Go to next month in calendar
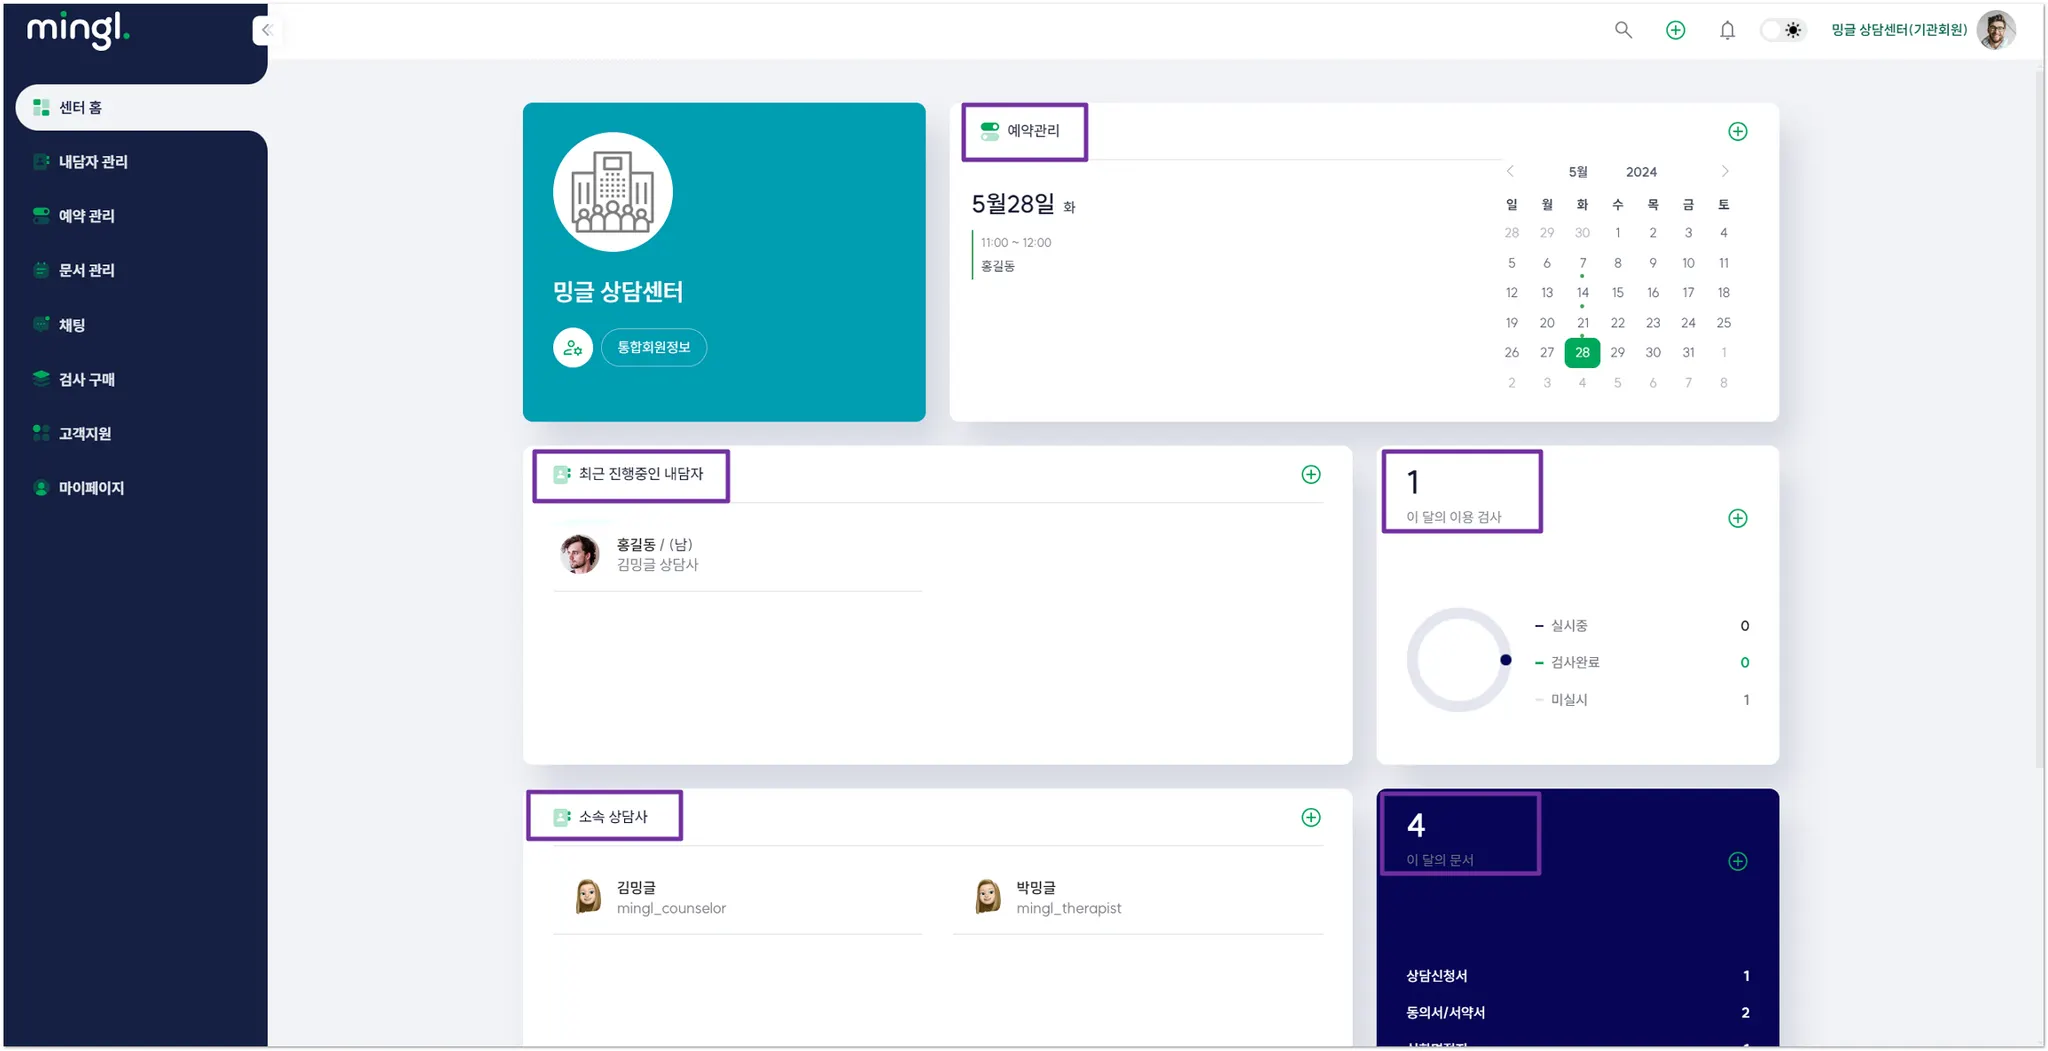 pyautogui.click(x=1725, y=171)
